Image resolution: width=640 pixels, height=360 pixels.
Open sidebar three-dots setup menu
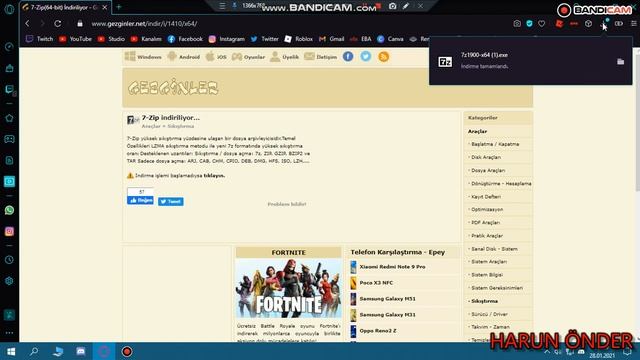(x=9, y=333)
